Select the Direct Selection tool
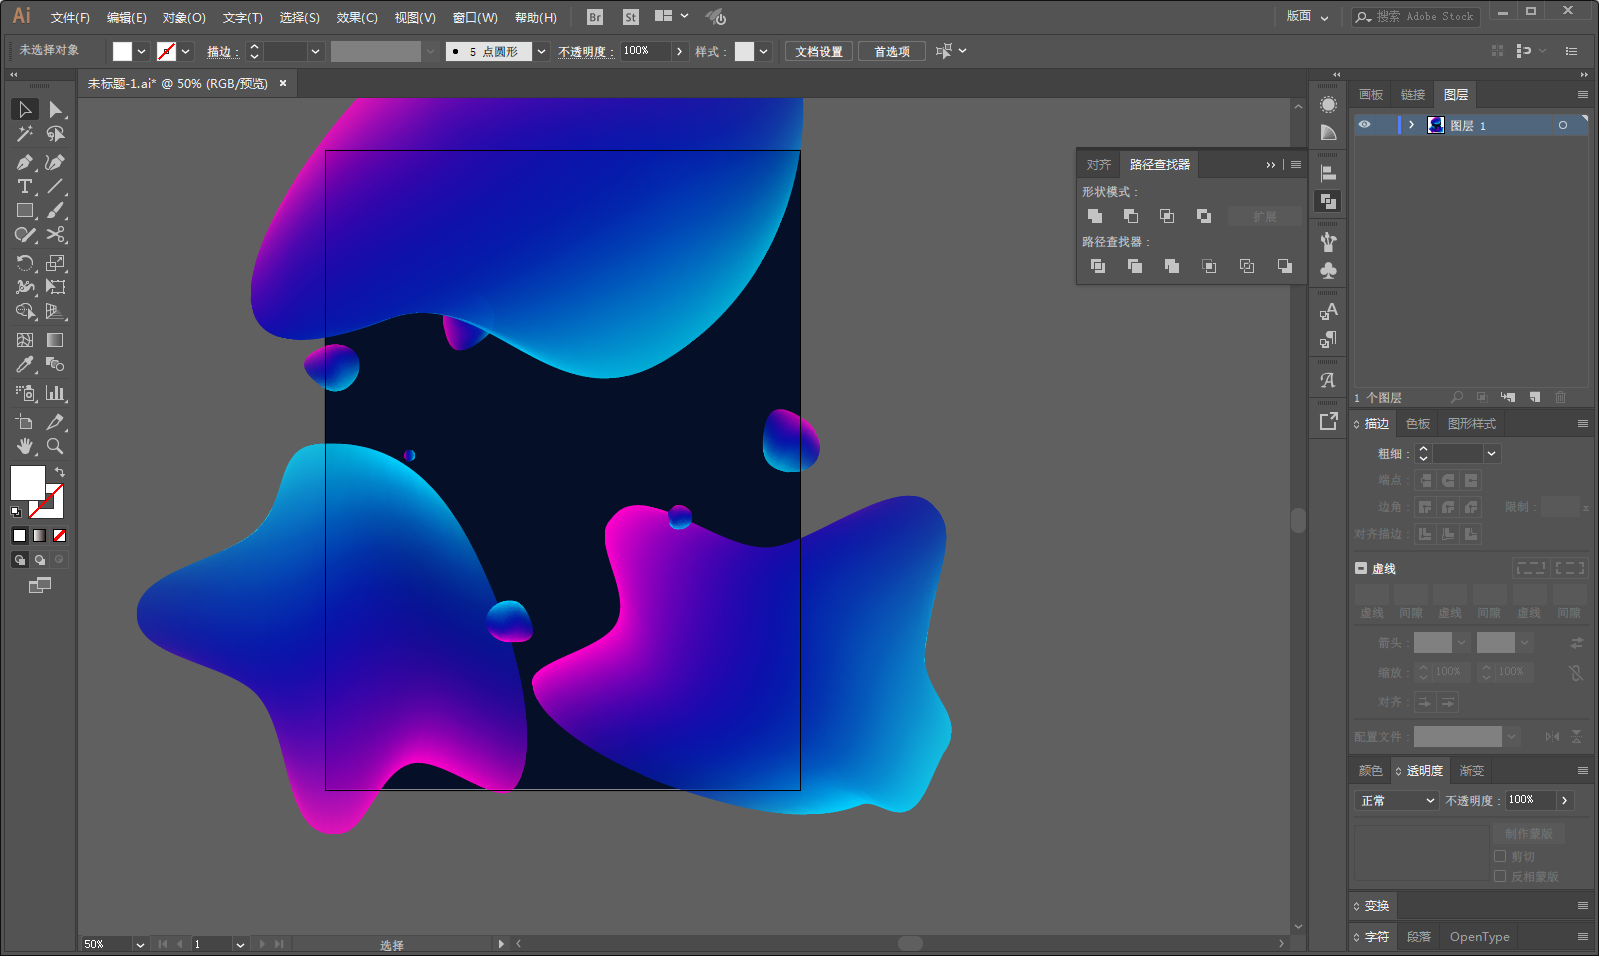Viewport: 1599px width, 956px height. coord(55,109)
